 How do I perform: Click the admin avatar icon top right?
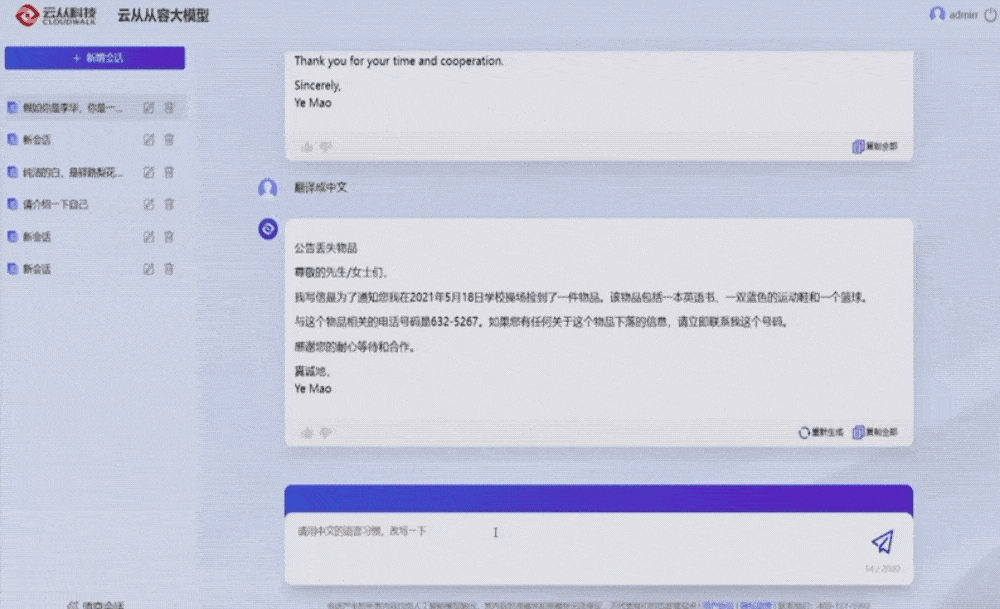click(x=937, y=14)
